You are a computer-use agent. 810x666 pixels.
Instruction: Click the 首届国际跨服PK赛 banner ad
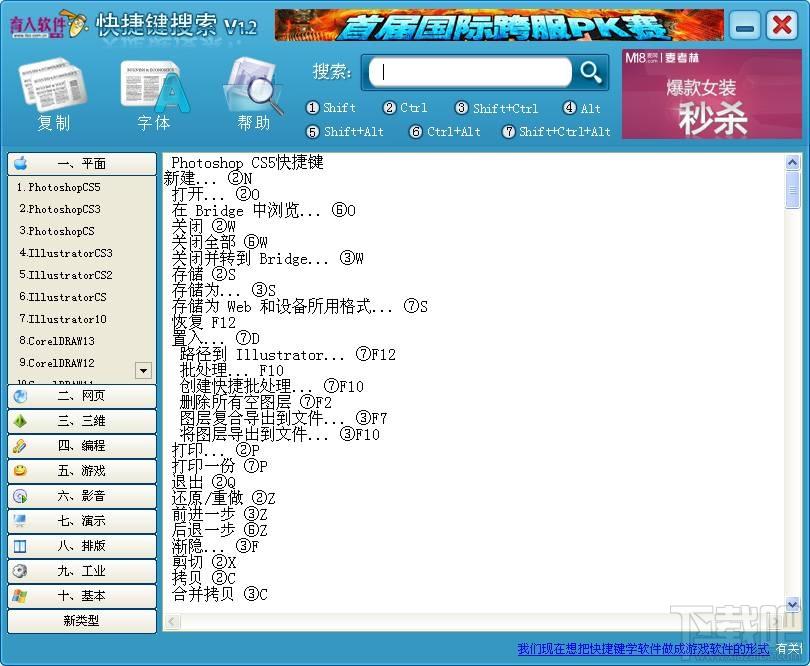tap(499, 25)
